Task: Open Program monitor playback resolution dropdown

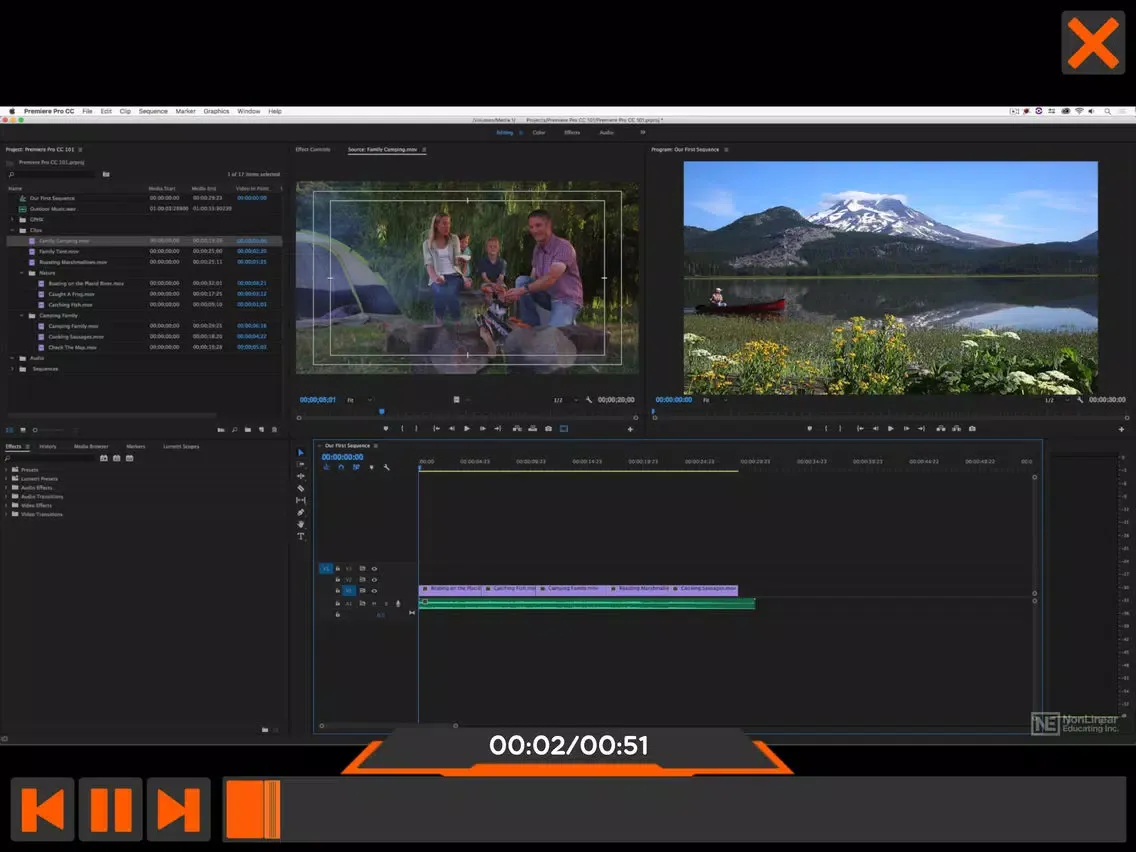Action: [x=1058, y=400]
